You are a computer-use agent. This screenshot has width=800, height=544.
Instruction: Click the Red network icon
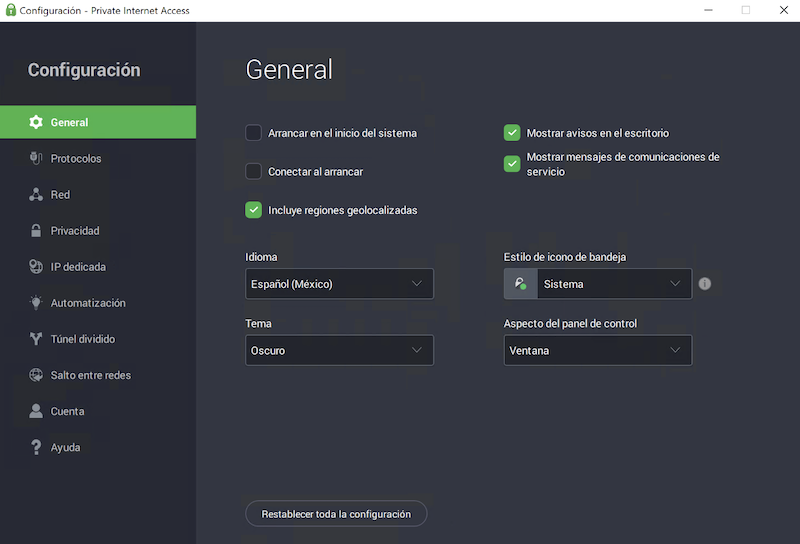point(36,194)
